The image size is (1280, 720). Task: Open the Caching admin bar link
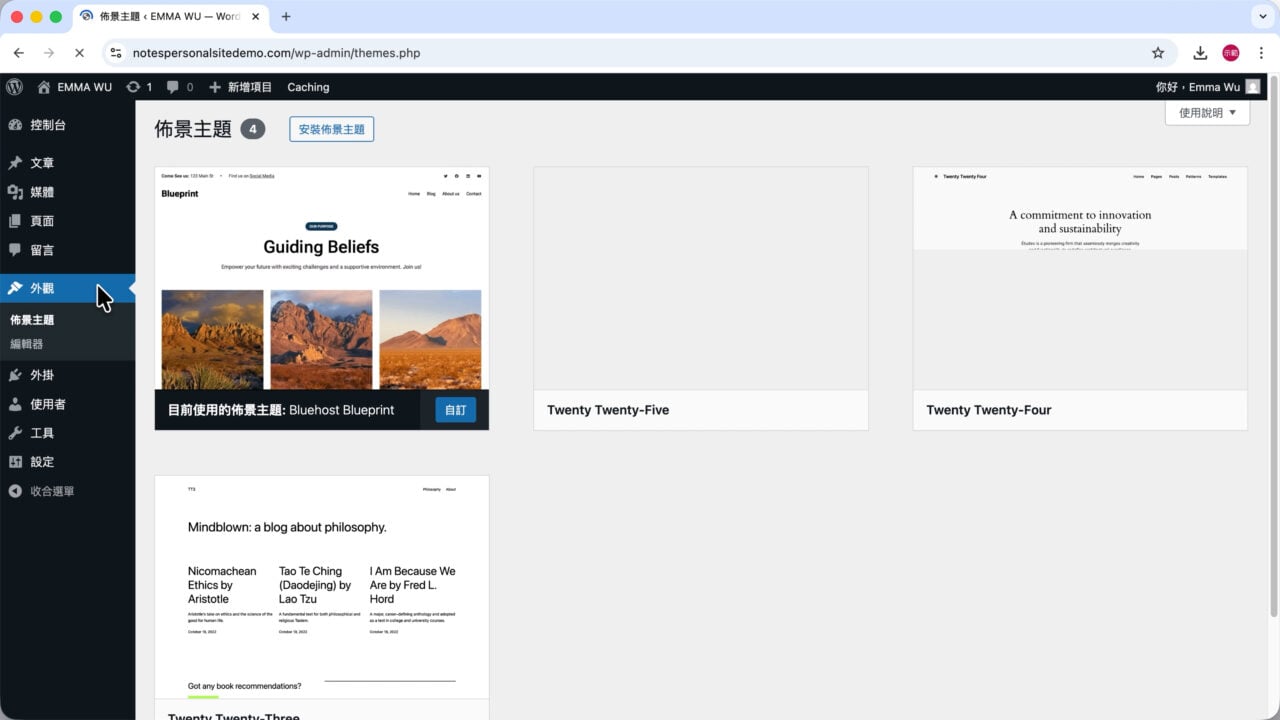click(308, 87)
